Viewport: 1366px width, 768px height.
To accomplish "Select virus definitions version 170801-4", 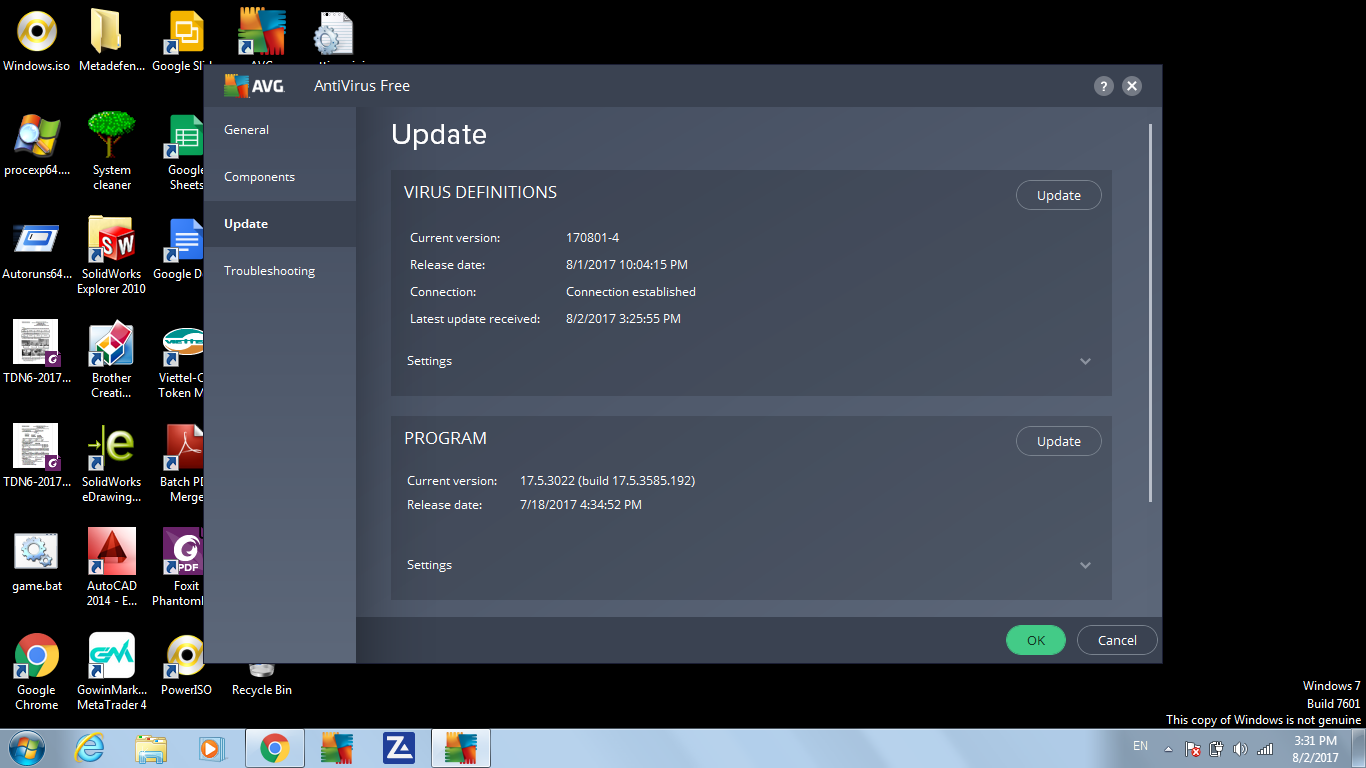I will [x=593, y=238].
